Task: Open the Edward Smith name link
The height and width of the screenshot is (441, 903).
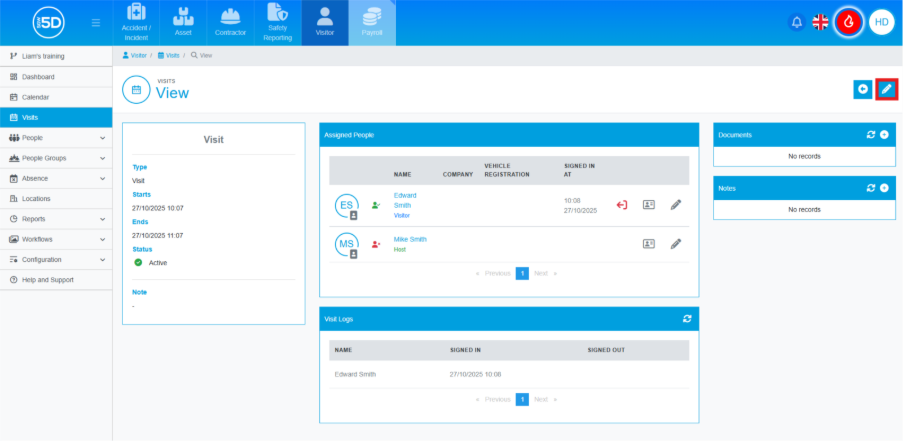Action: click(x=405, y=200)
